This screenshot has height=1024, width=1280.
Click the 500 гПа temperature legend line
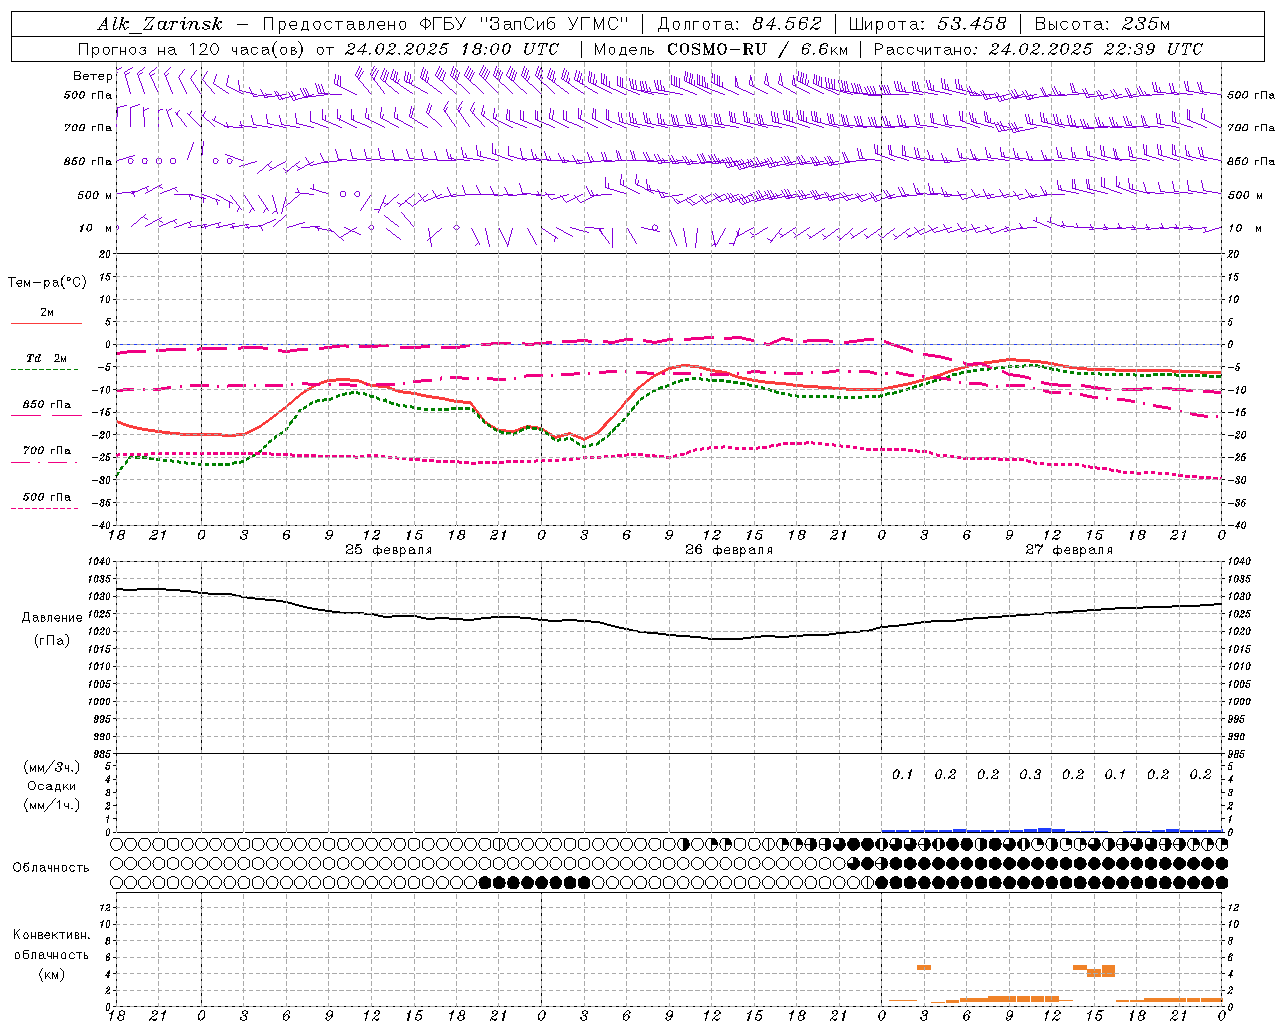click(x=44, y=508)
